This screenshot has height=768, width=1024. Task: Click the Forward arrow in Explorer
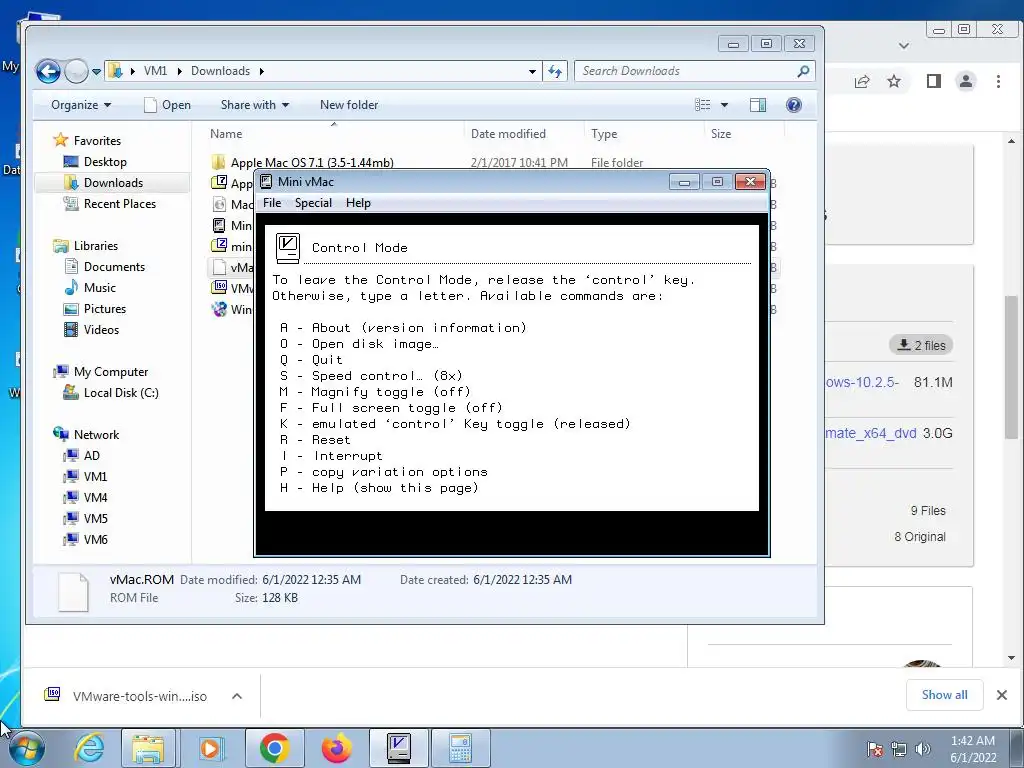(x=76, y=71)
